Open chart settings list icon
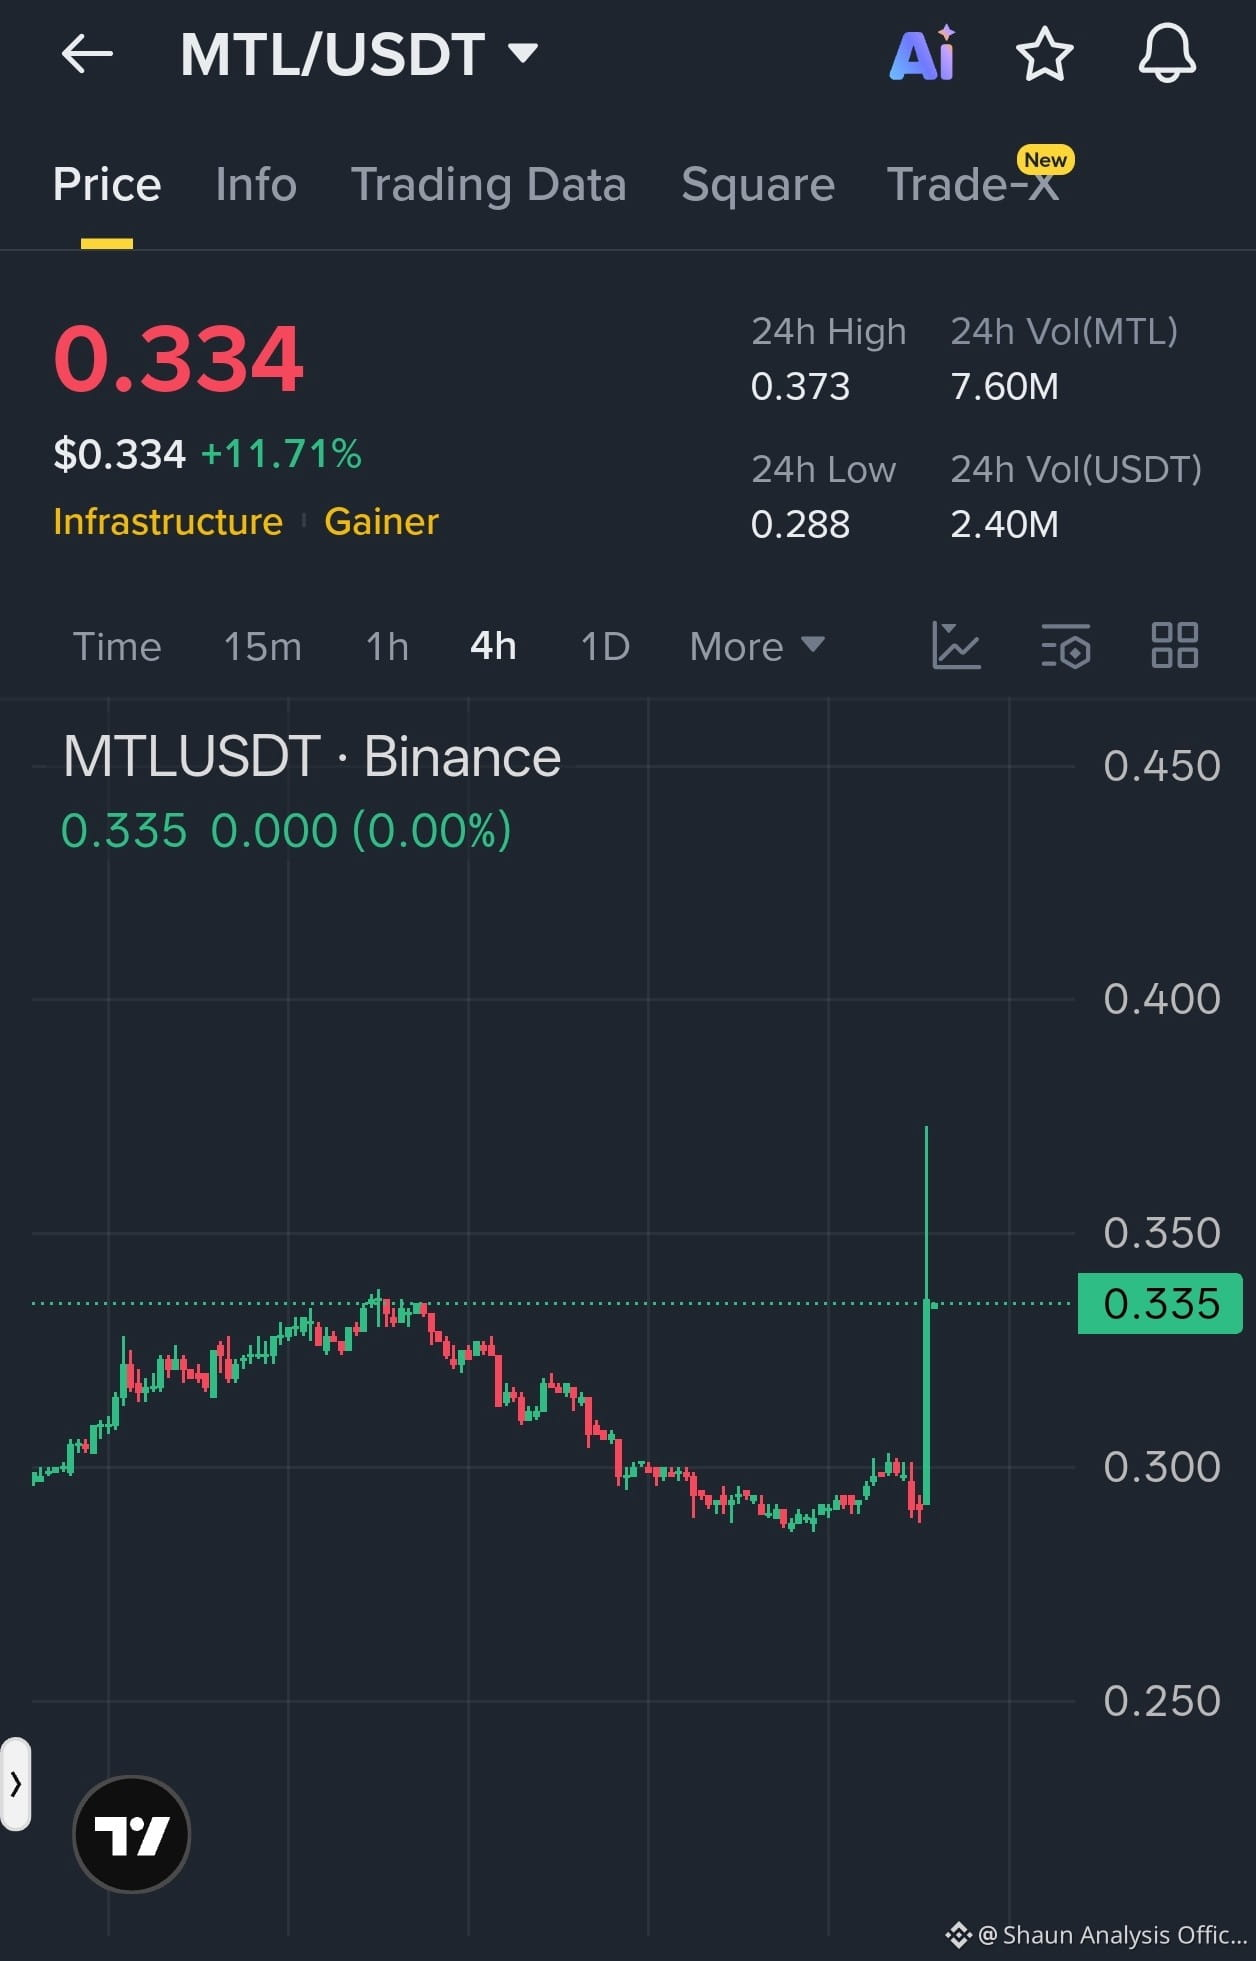This screenshot has width=1256, height=1961. (1066, 645)
